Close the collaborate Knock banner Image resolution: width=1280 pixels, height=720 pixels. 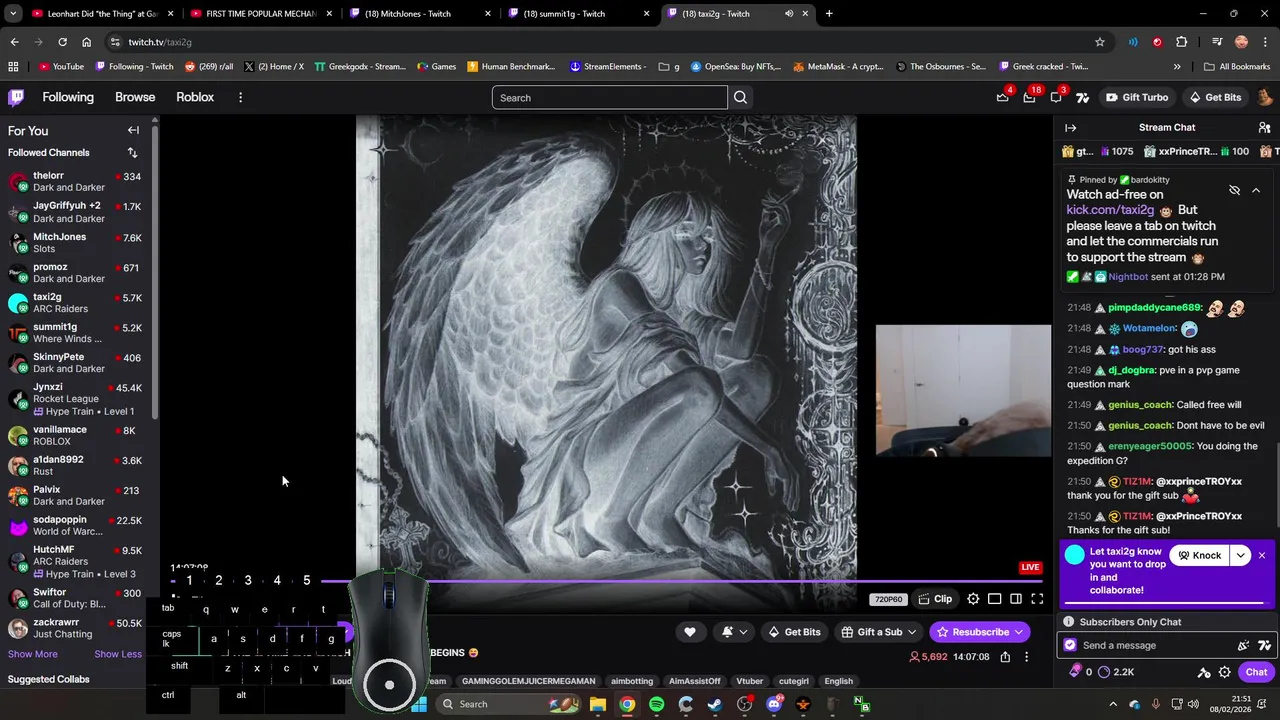point(1262,555)
